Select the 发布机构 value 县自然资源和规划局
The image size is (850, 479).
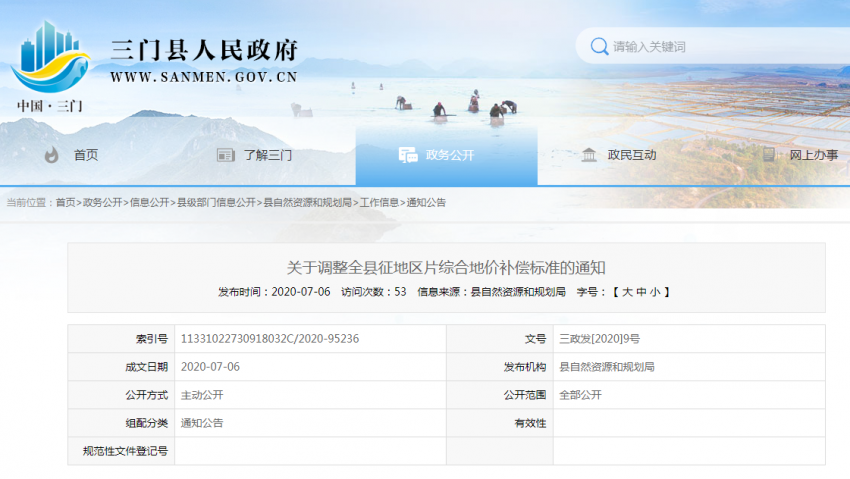pyautogui.click(x=607, y=367)
